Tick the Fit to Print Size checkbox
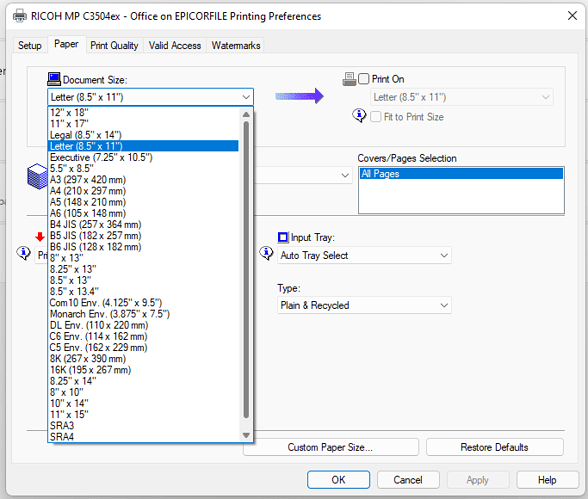This screenshot has width=588, height=499. pyautogui.click(x=376, y=117)
